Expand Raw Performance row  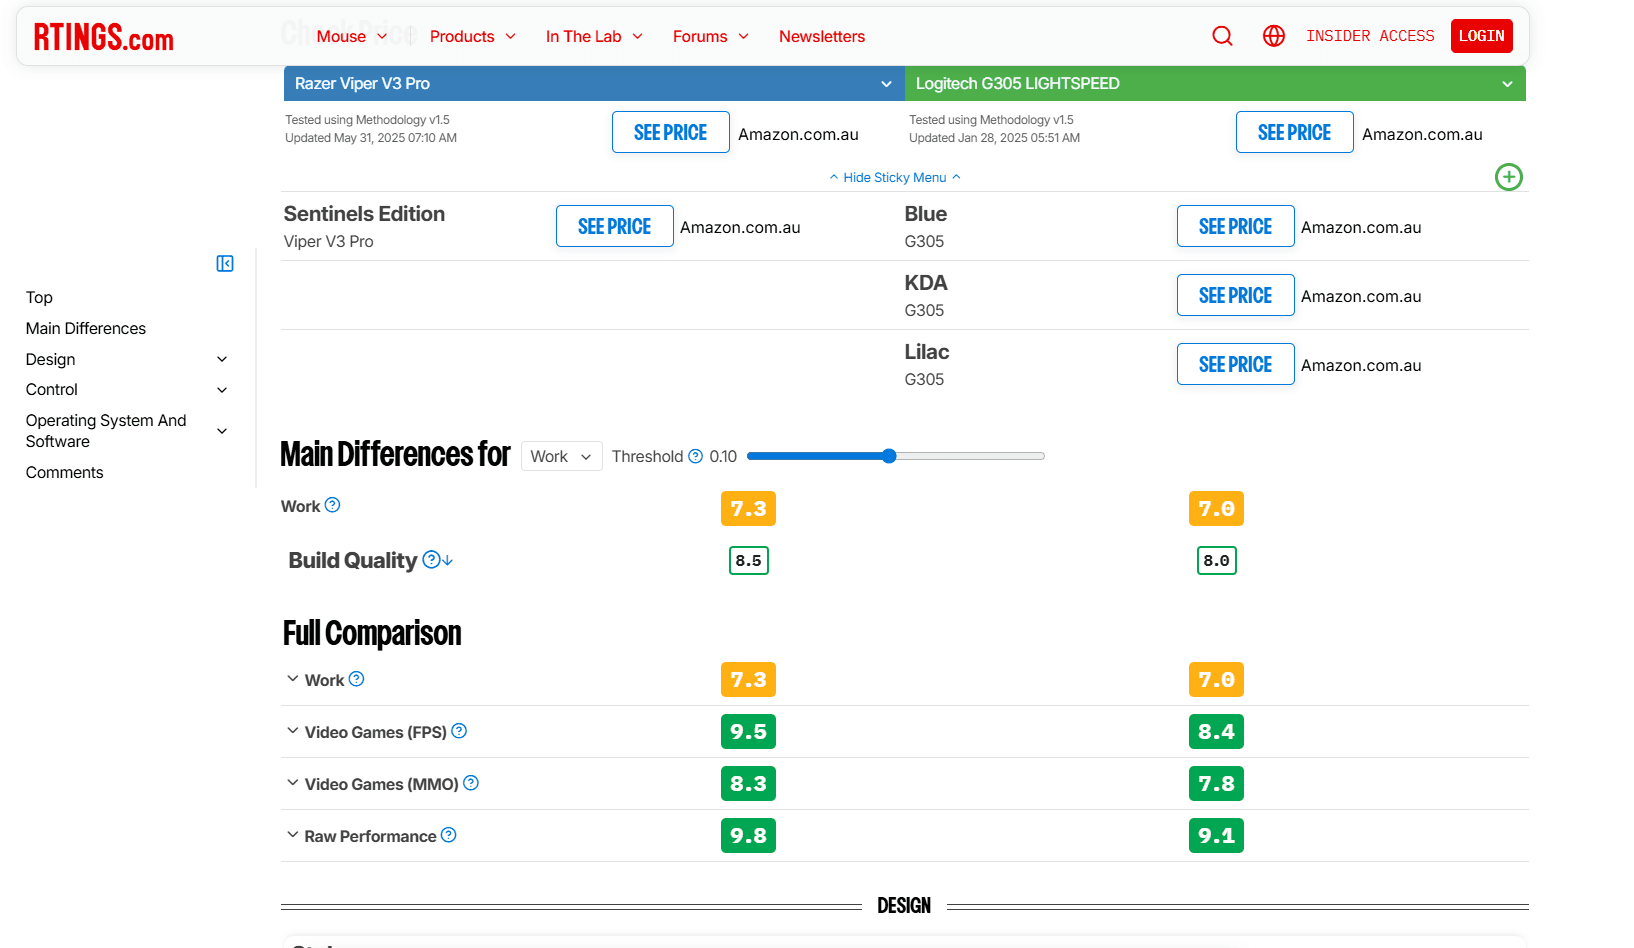293,835
